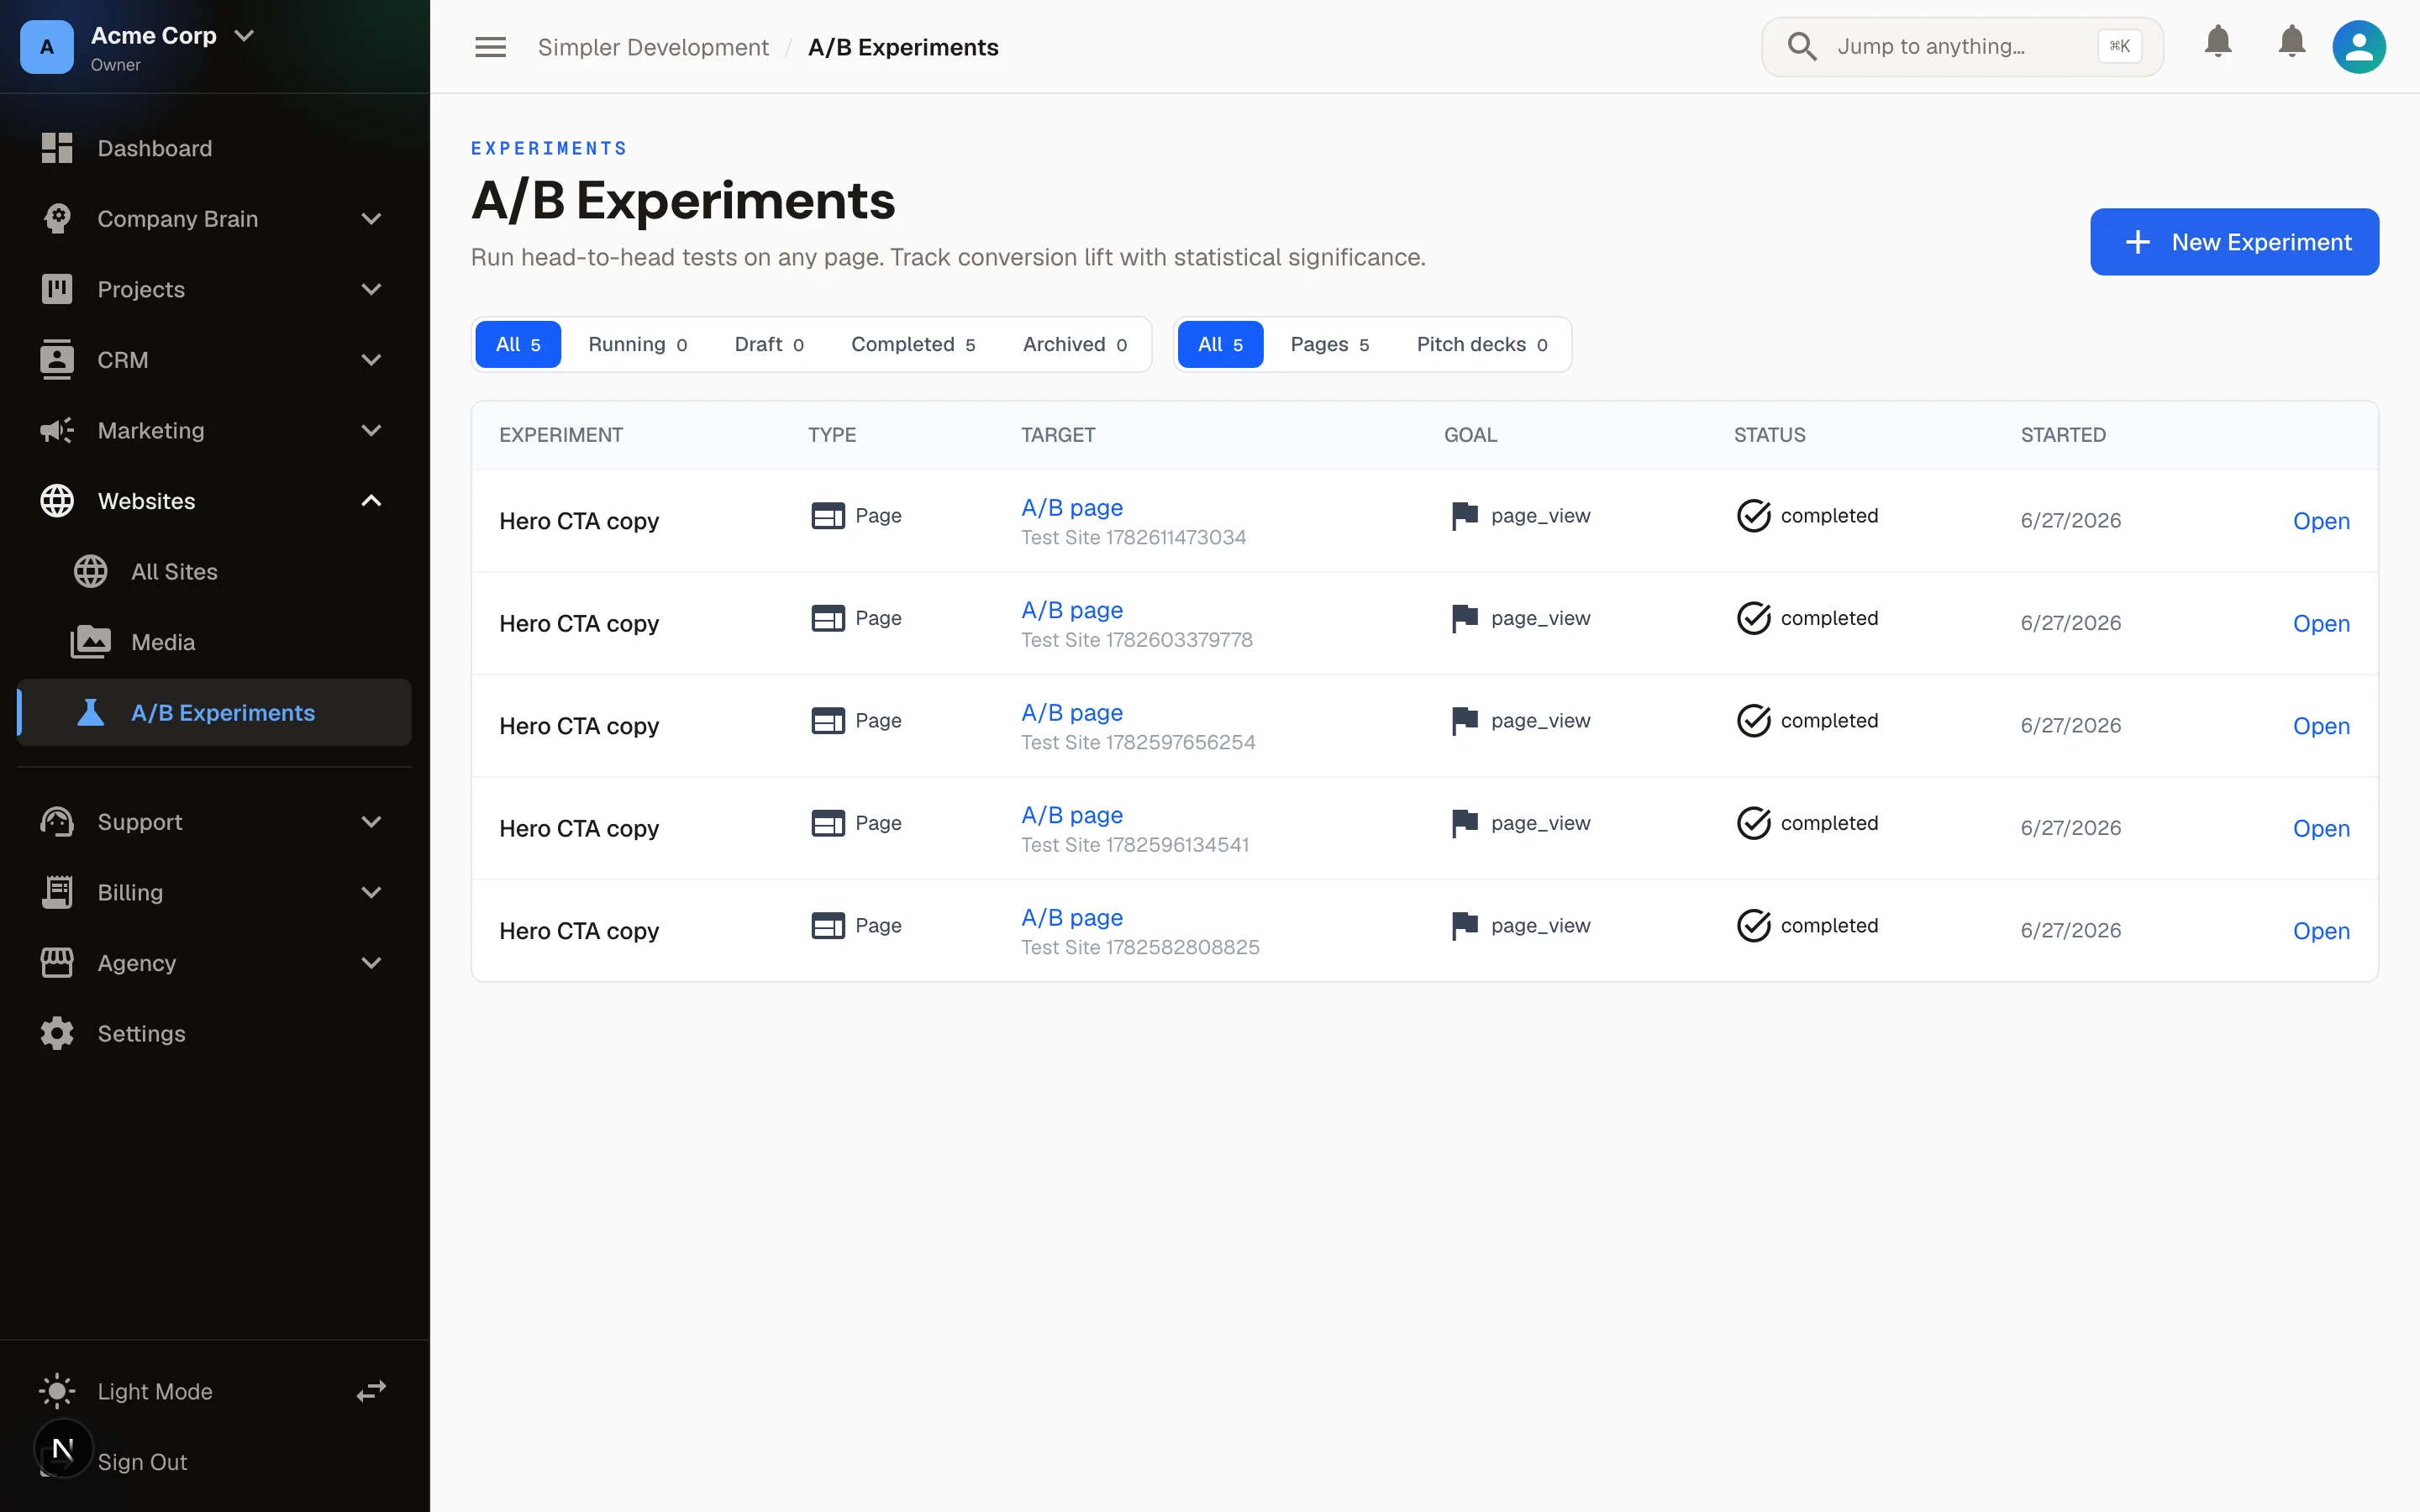2420x1512 pixels.
Task: Open A/B page link above Test Site 1782611473034
Action: click(x=1071, y=508)
